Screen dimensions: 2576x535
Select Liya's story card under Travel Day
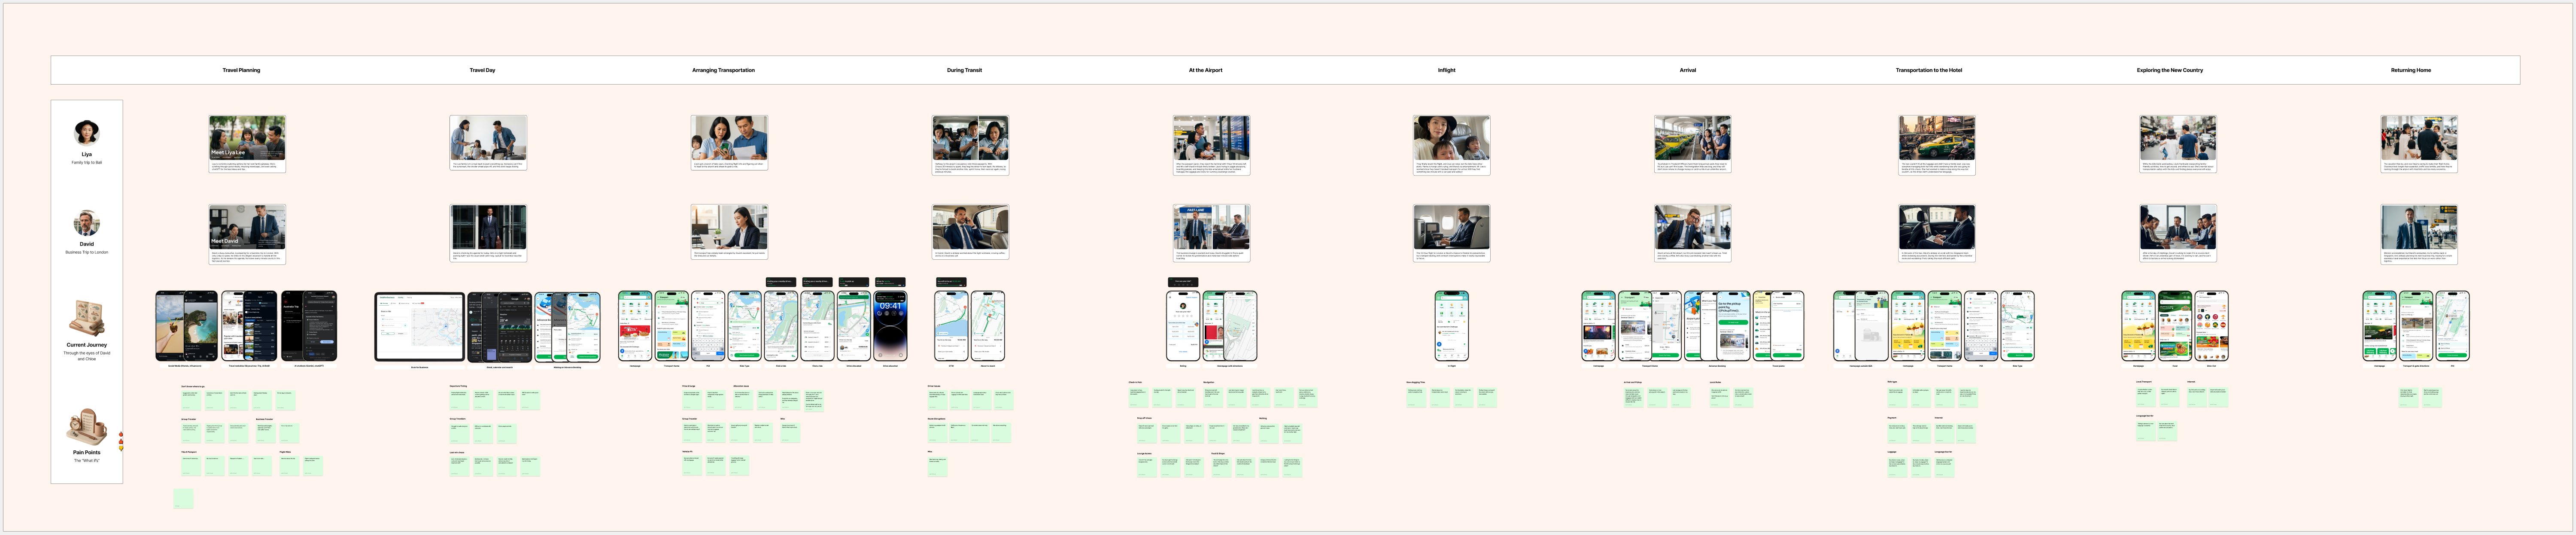(x=488, y=142)
